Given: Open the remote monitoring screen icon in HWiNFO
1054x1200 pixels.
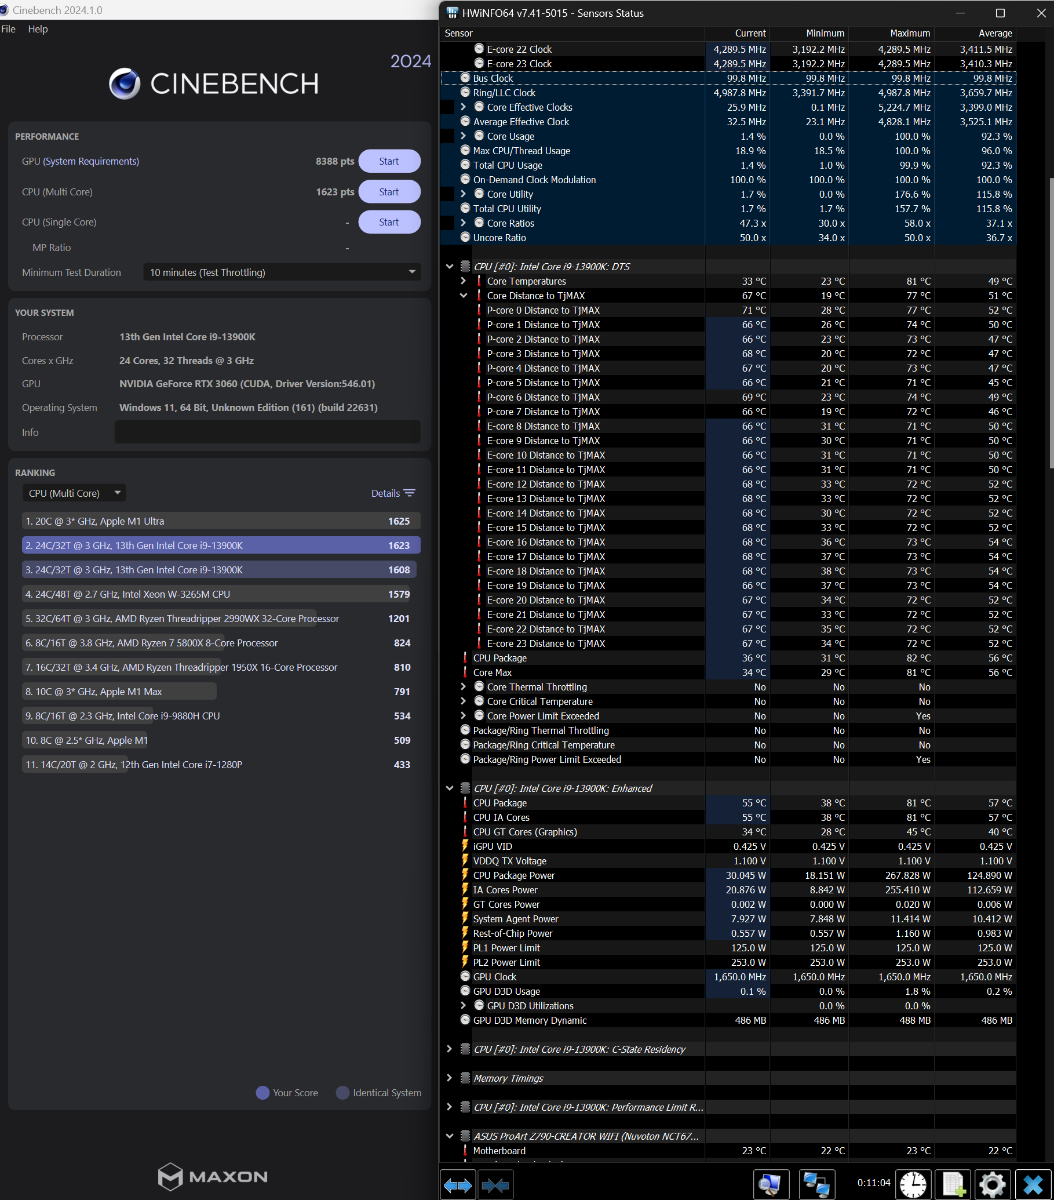Looking at the screenshot, I should pyautogui.click(x=770, y=1185).
